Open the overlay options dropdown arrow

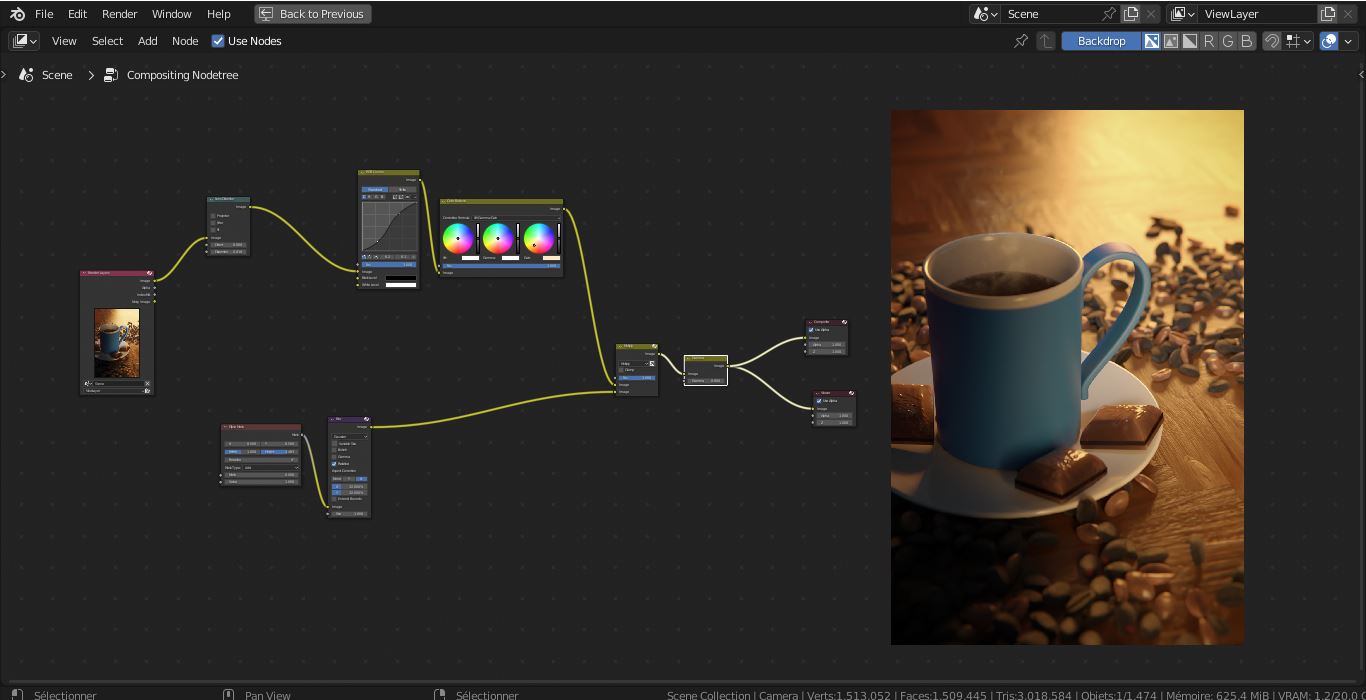(x=1348, y=41)
